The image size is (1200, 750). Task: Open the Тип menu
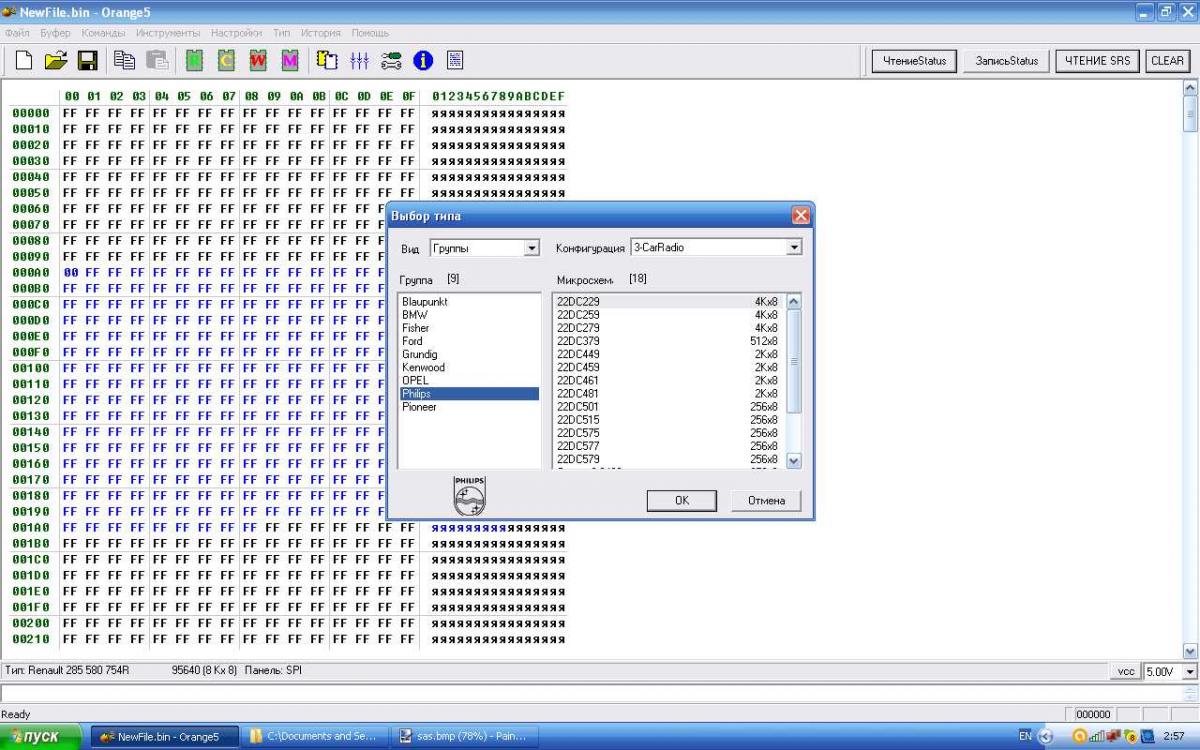(x=282, y=33)
